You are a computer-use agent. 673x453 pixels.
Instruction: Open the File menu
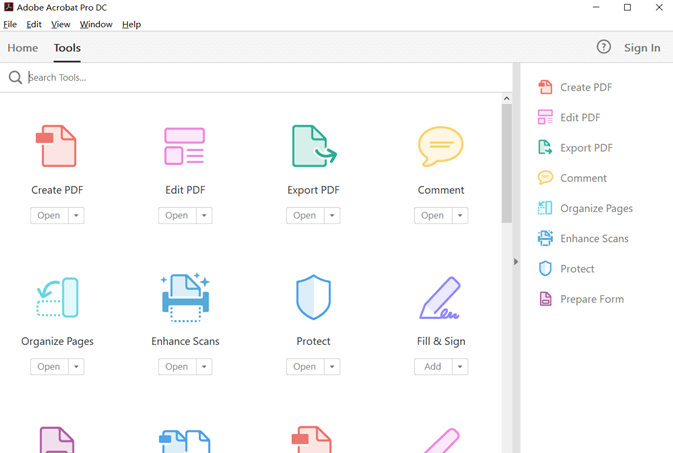coord(10,24)
